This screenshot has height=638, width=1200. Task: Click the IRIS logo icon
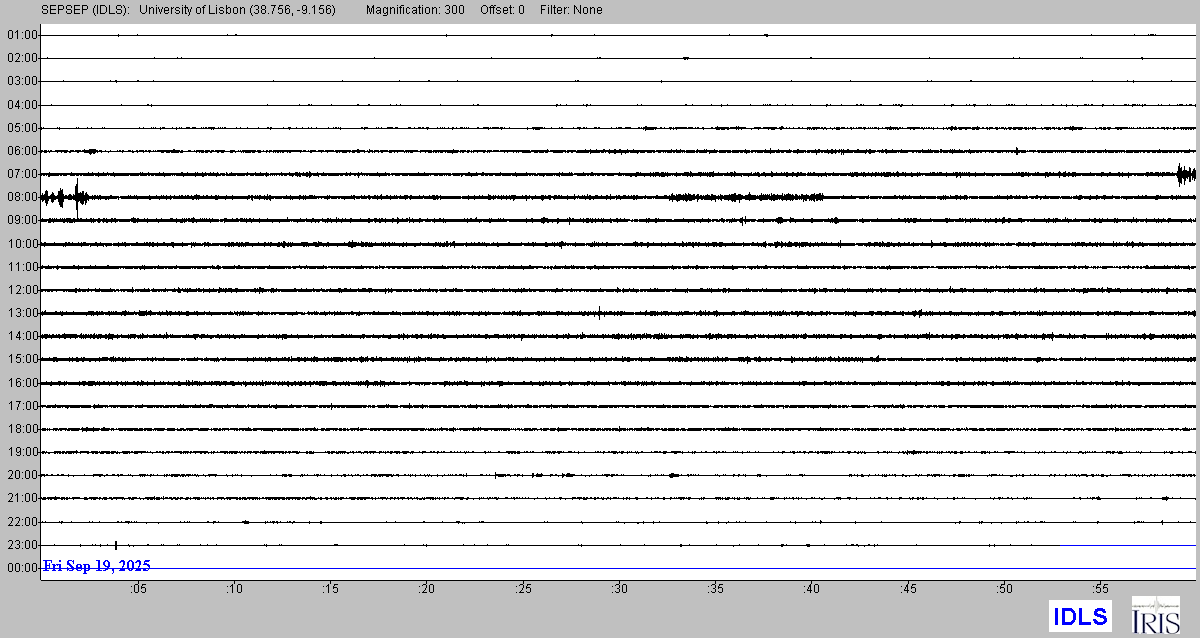1155,615
